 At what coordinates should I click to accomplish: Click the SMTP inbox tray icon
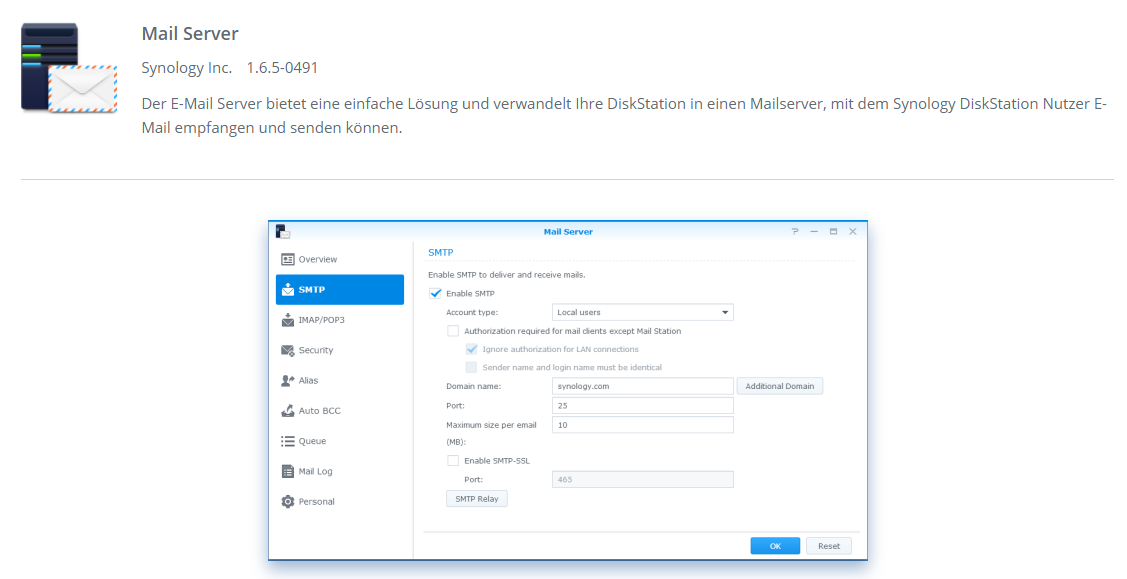(288, 290)
